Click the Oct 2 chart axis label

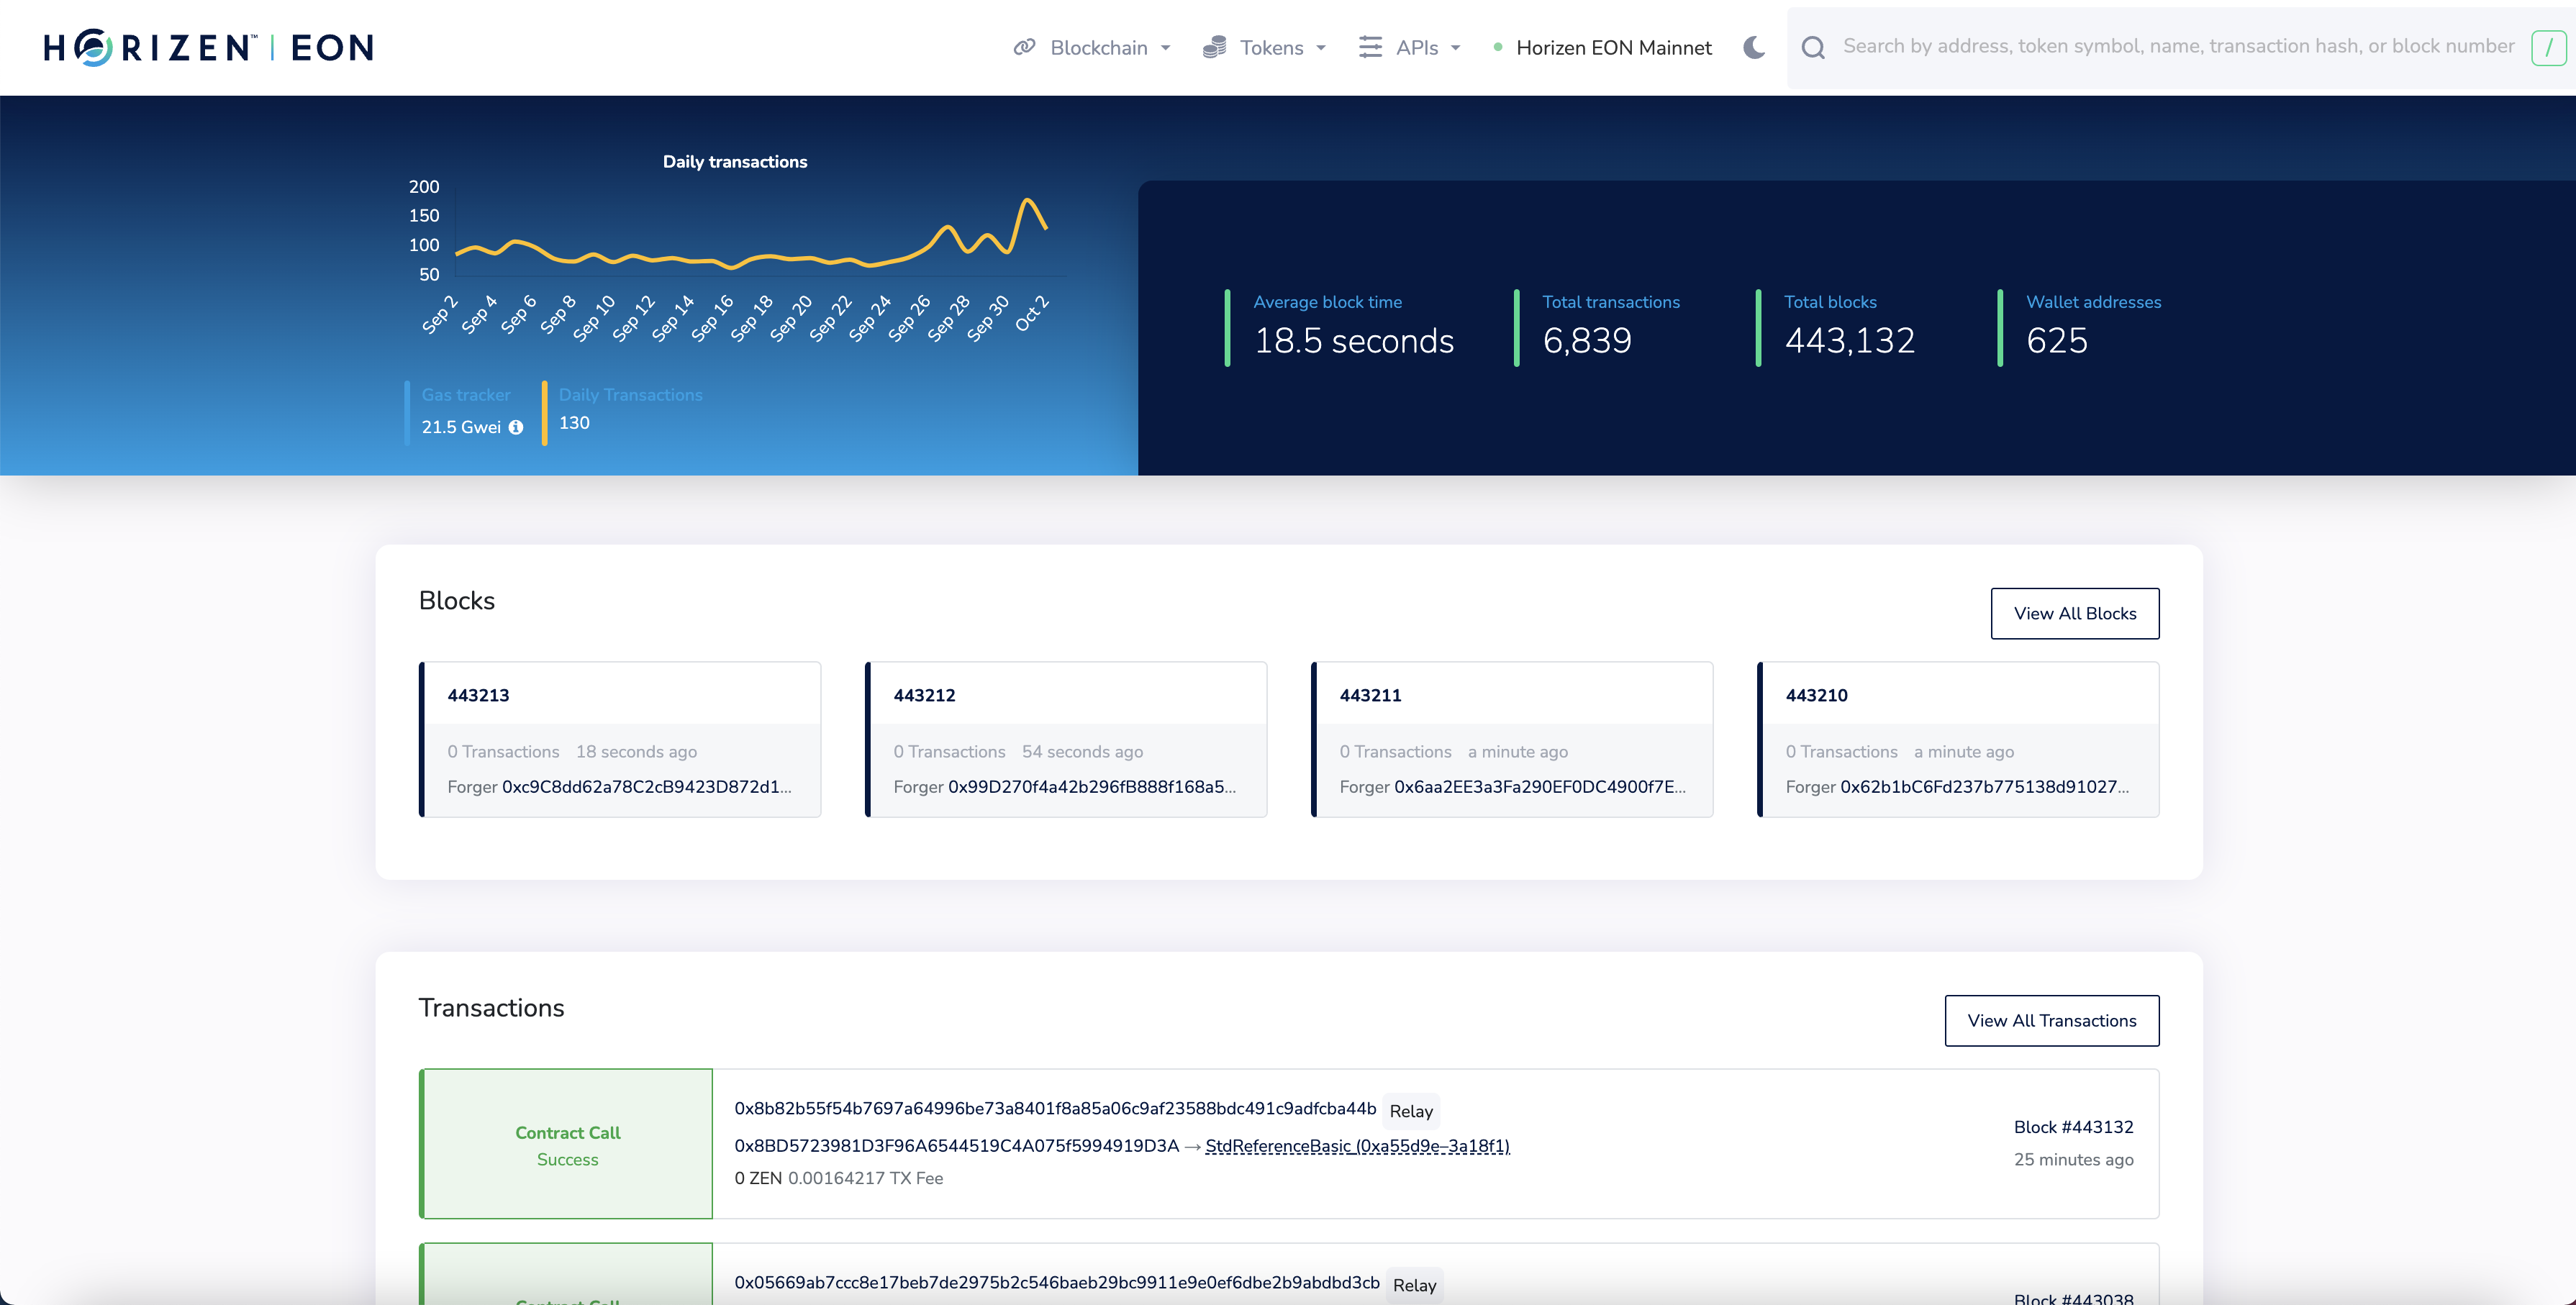(x=1032, y=313)
